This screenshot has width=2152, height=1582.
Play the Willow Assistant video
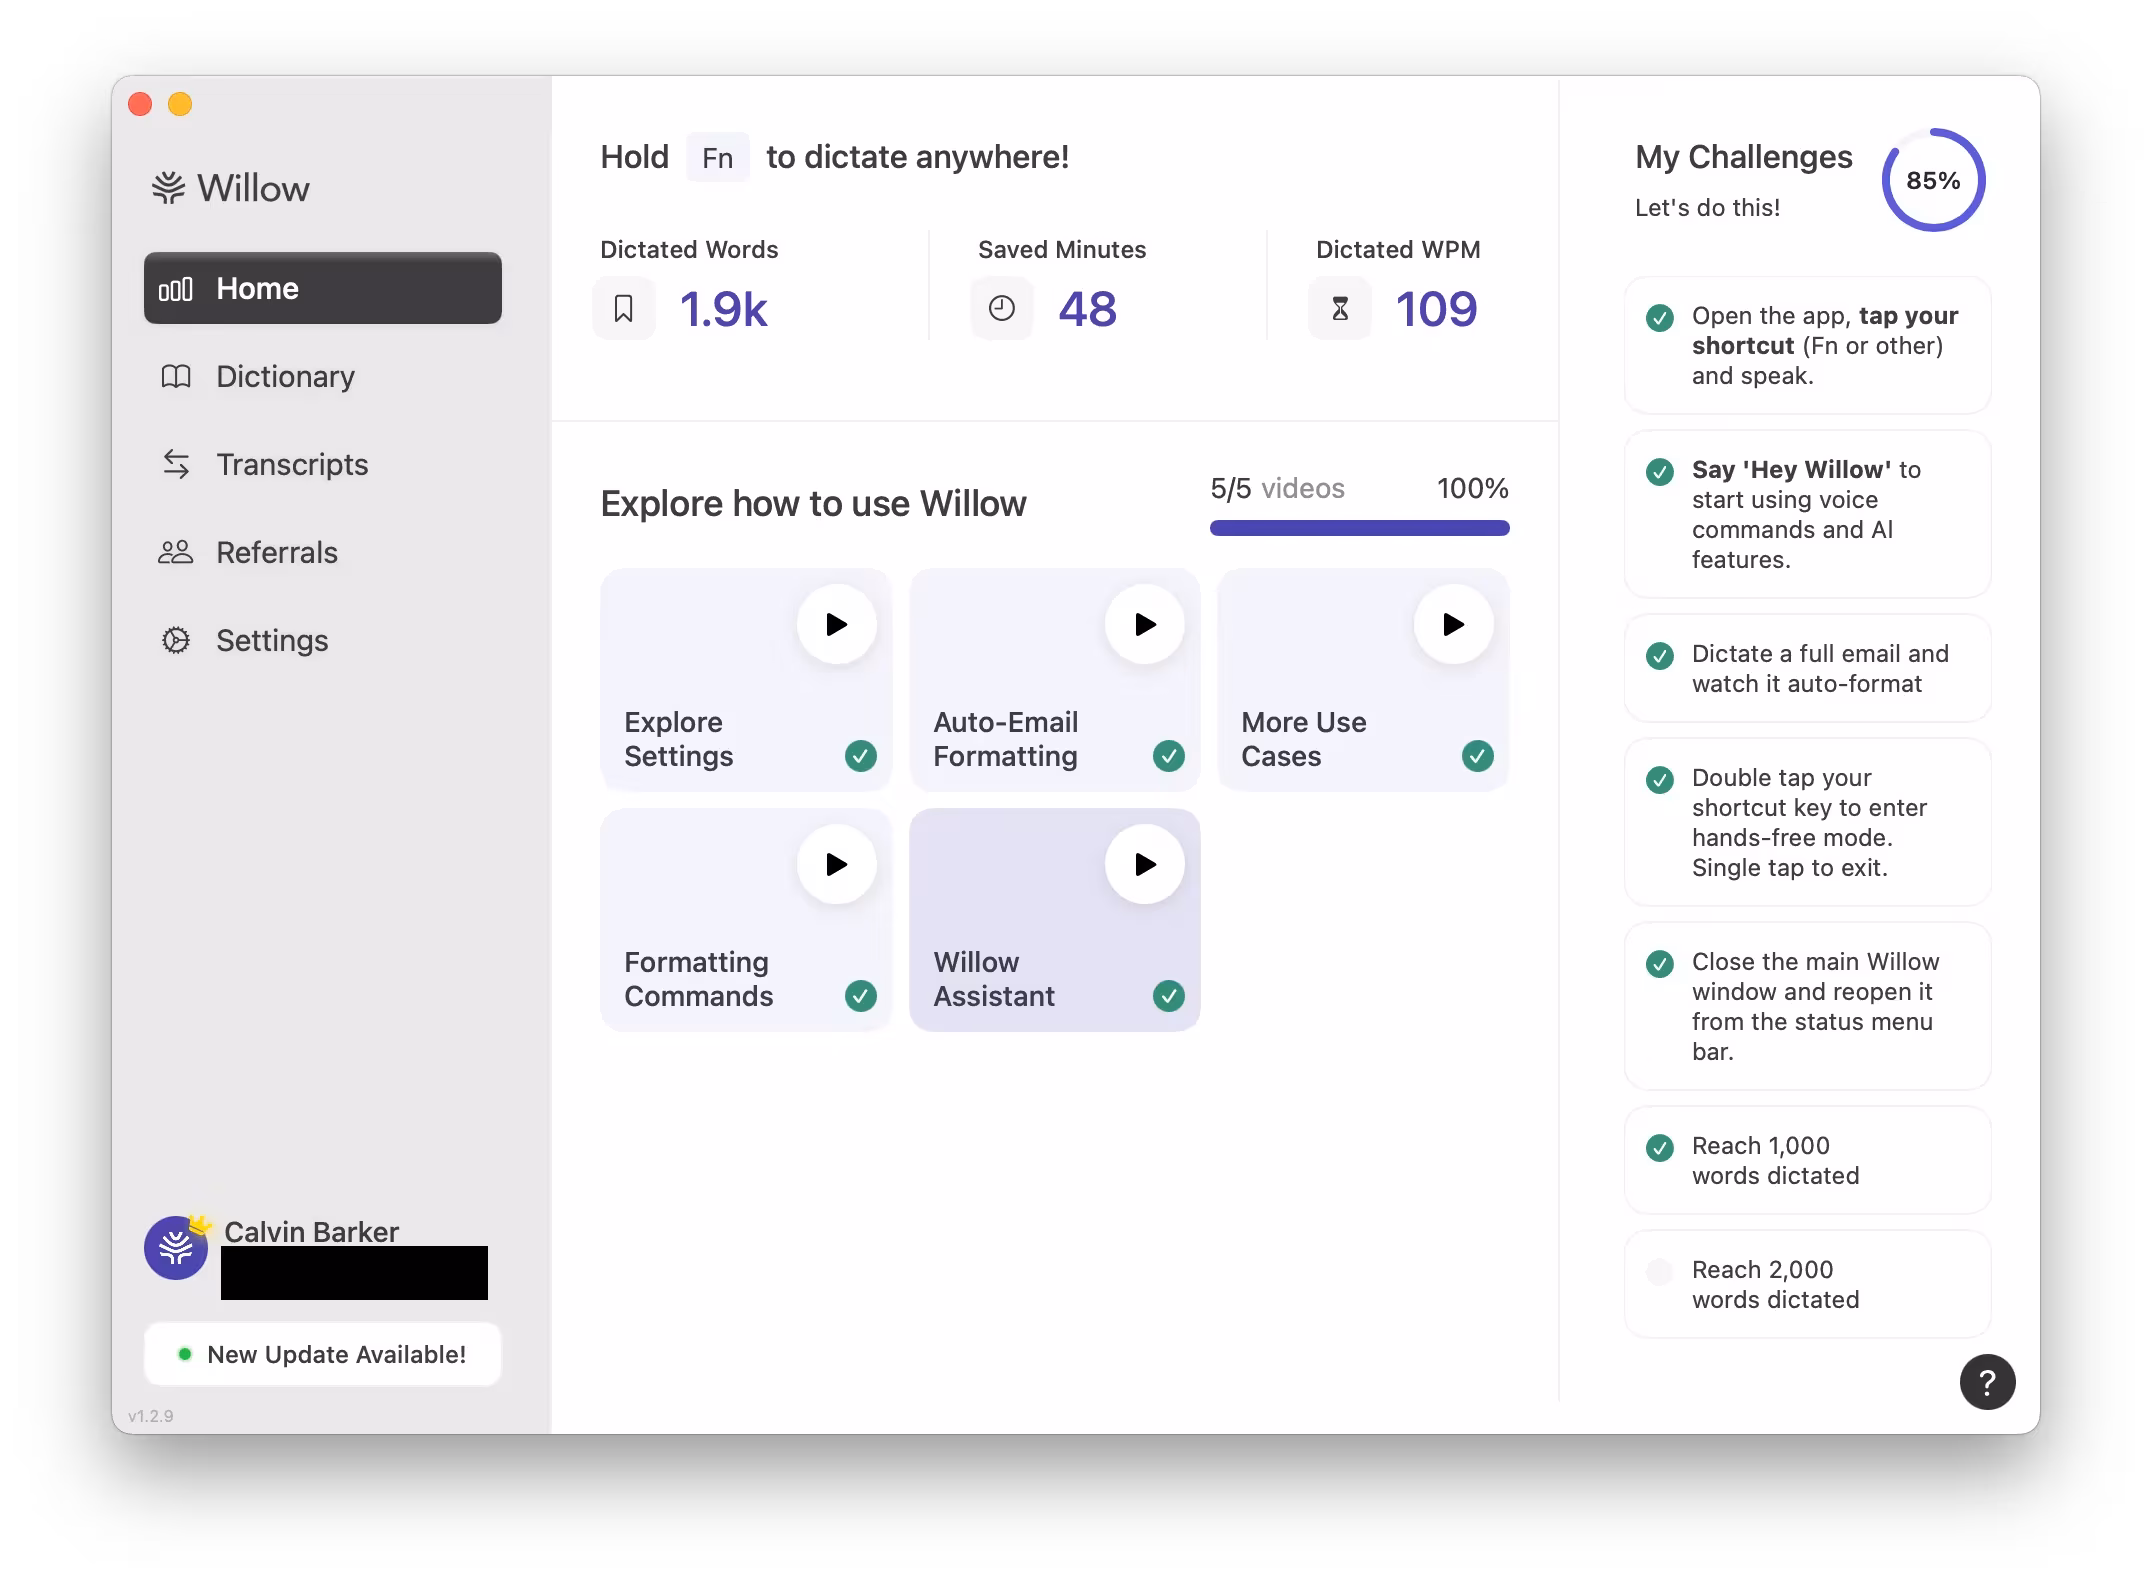[1145, 865]
